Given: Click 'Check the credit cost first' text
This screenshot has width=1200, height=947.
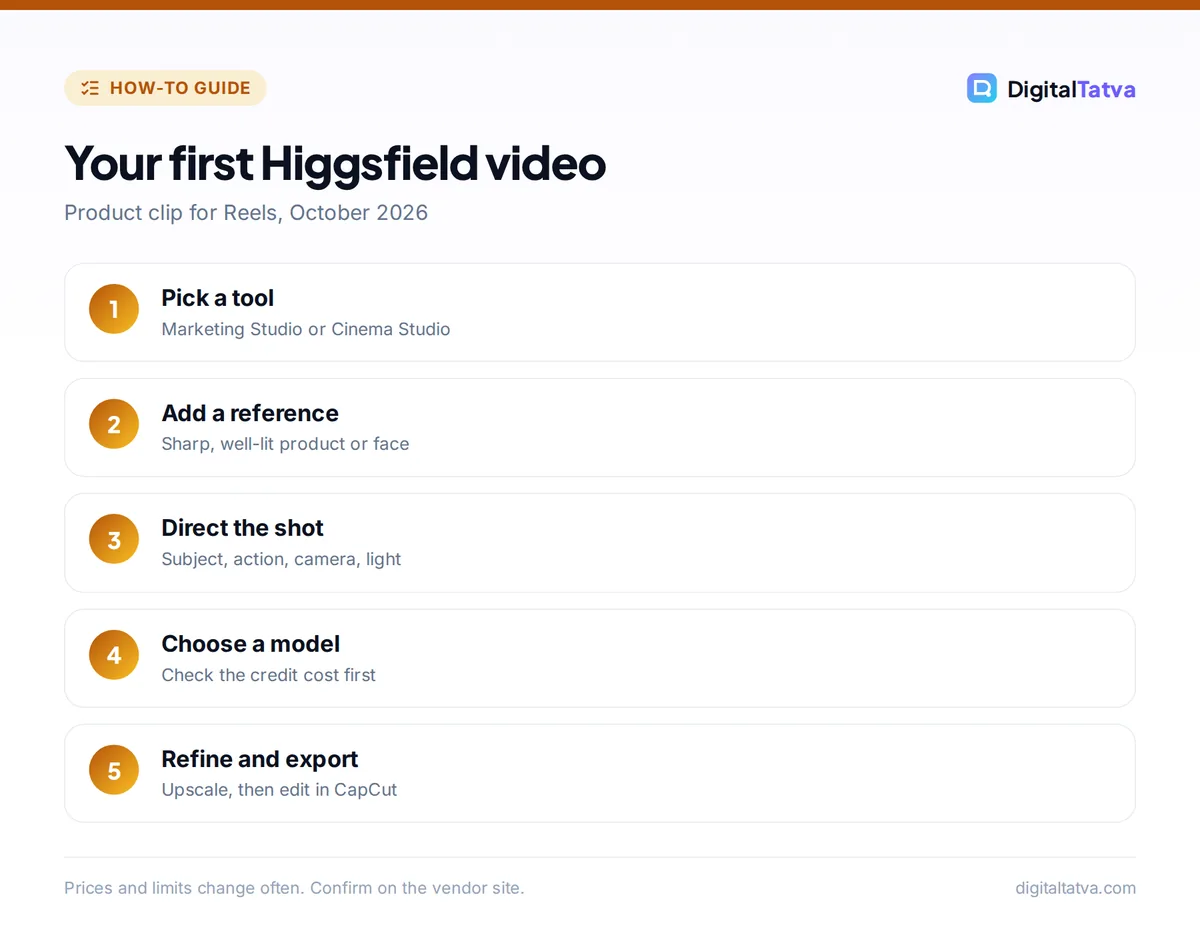Looking at the screenshot, I should click(269, 675).
